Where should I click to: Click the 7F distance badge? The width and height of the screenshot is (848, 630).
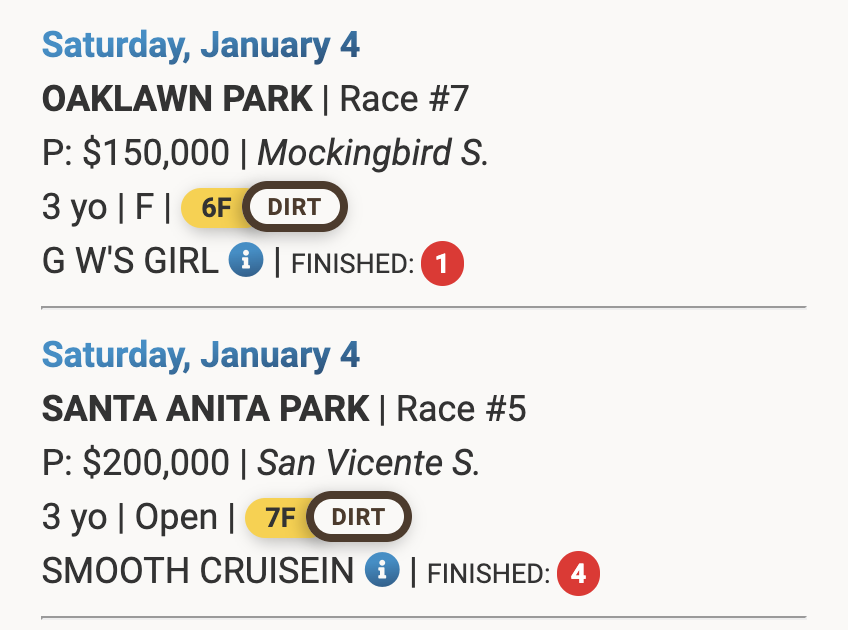(x=280, y=518)
